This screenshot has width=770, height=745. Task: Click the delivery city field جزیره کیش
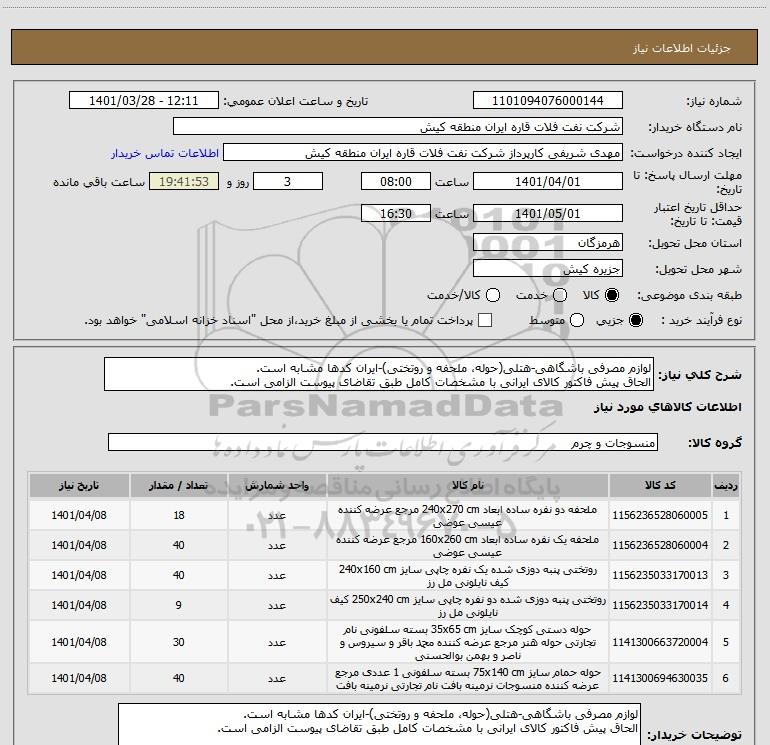(x=548, y=269)
